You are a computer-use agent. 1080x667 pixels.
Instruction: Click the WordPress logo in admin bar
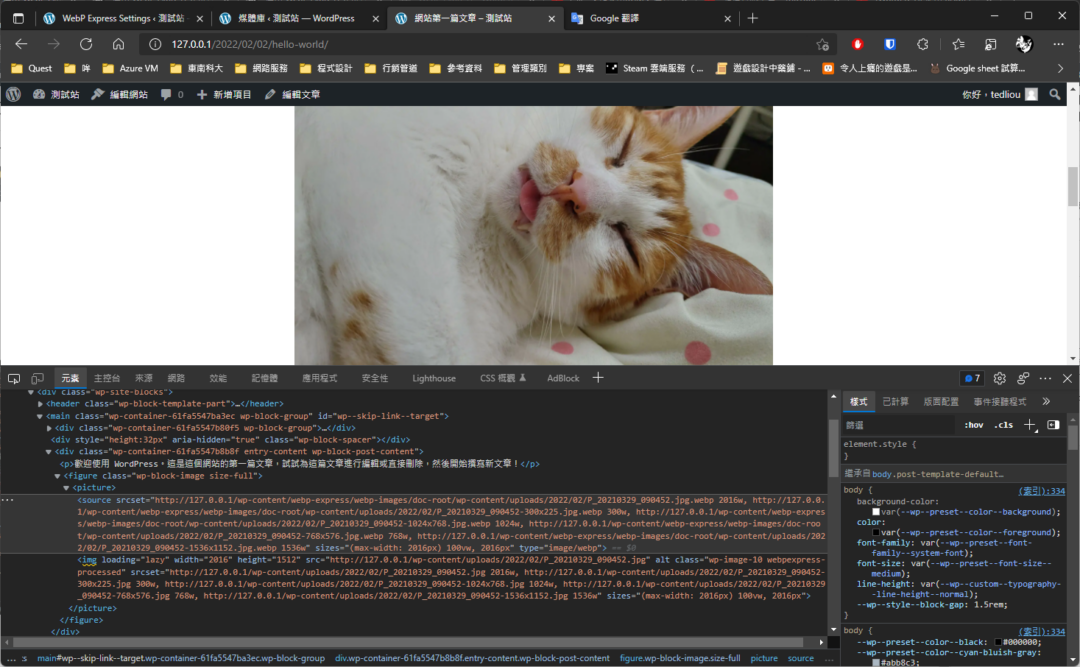pyautogui.click(x=14, y=94)
